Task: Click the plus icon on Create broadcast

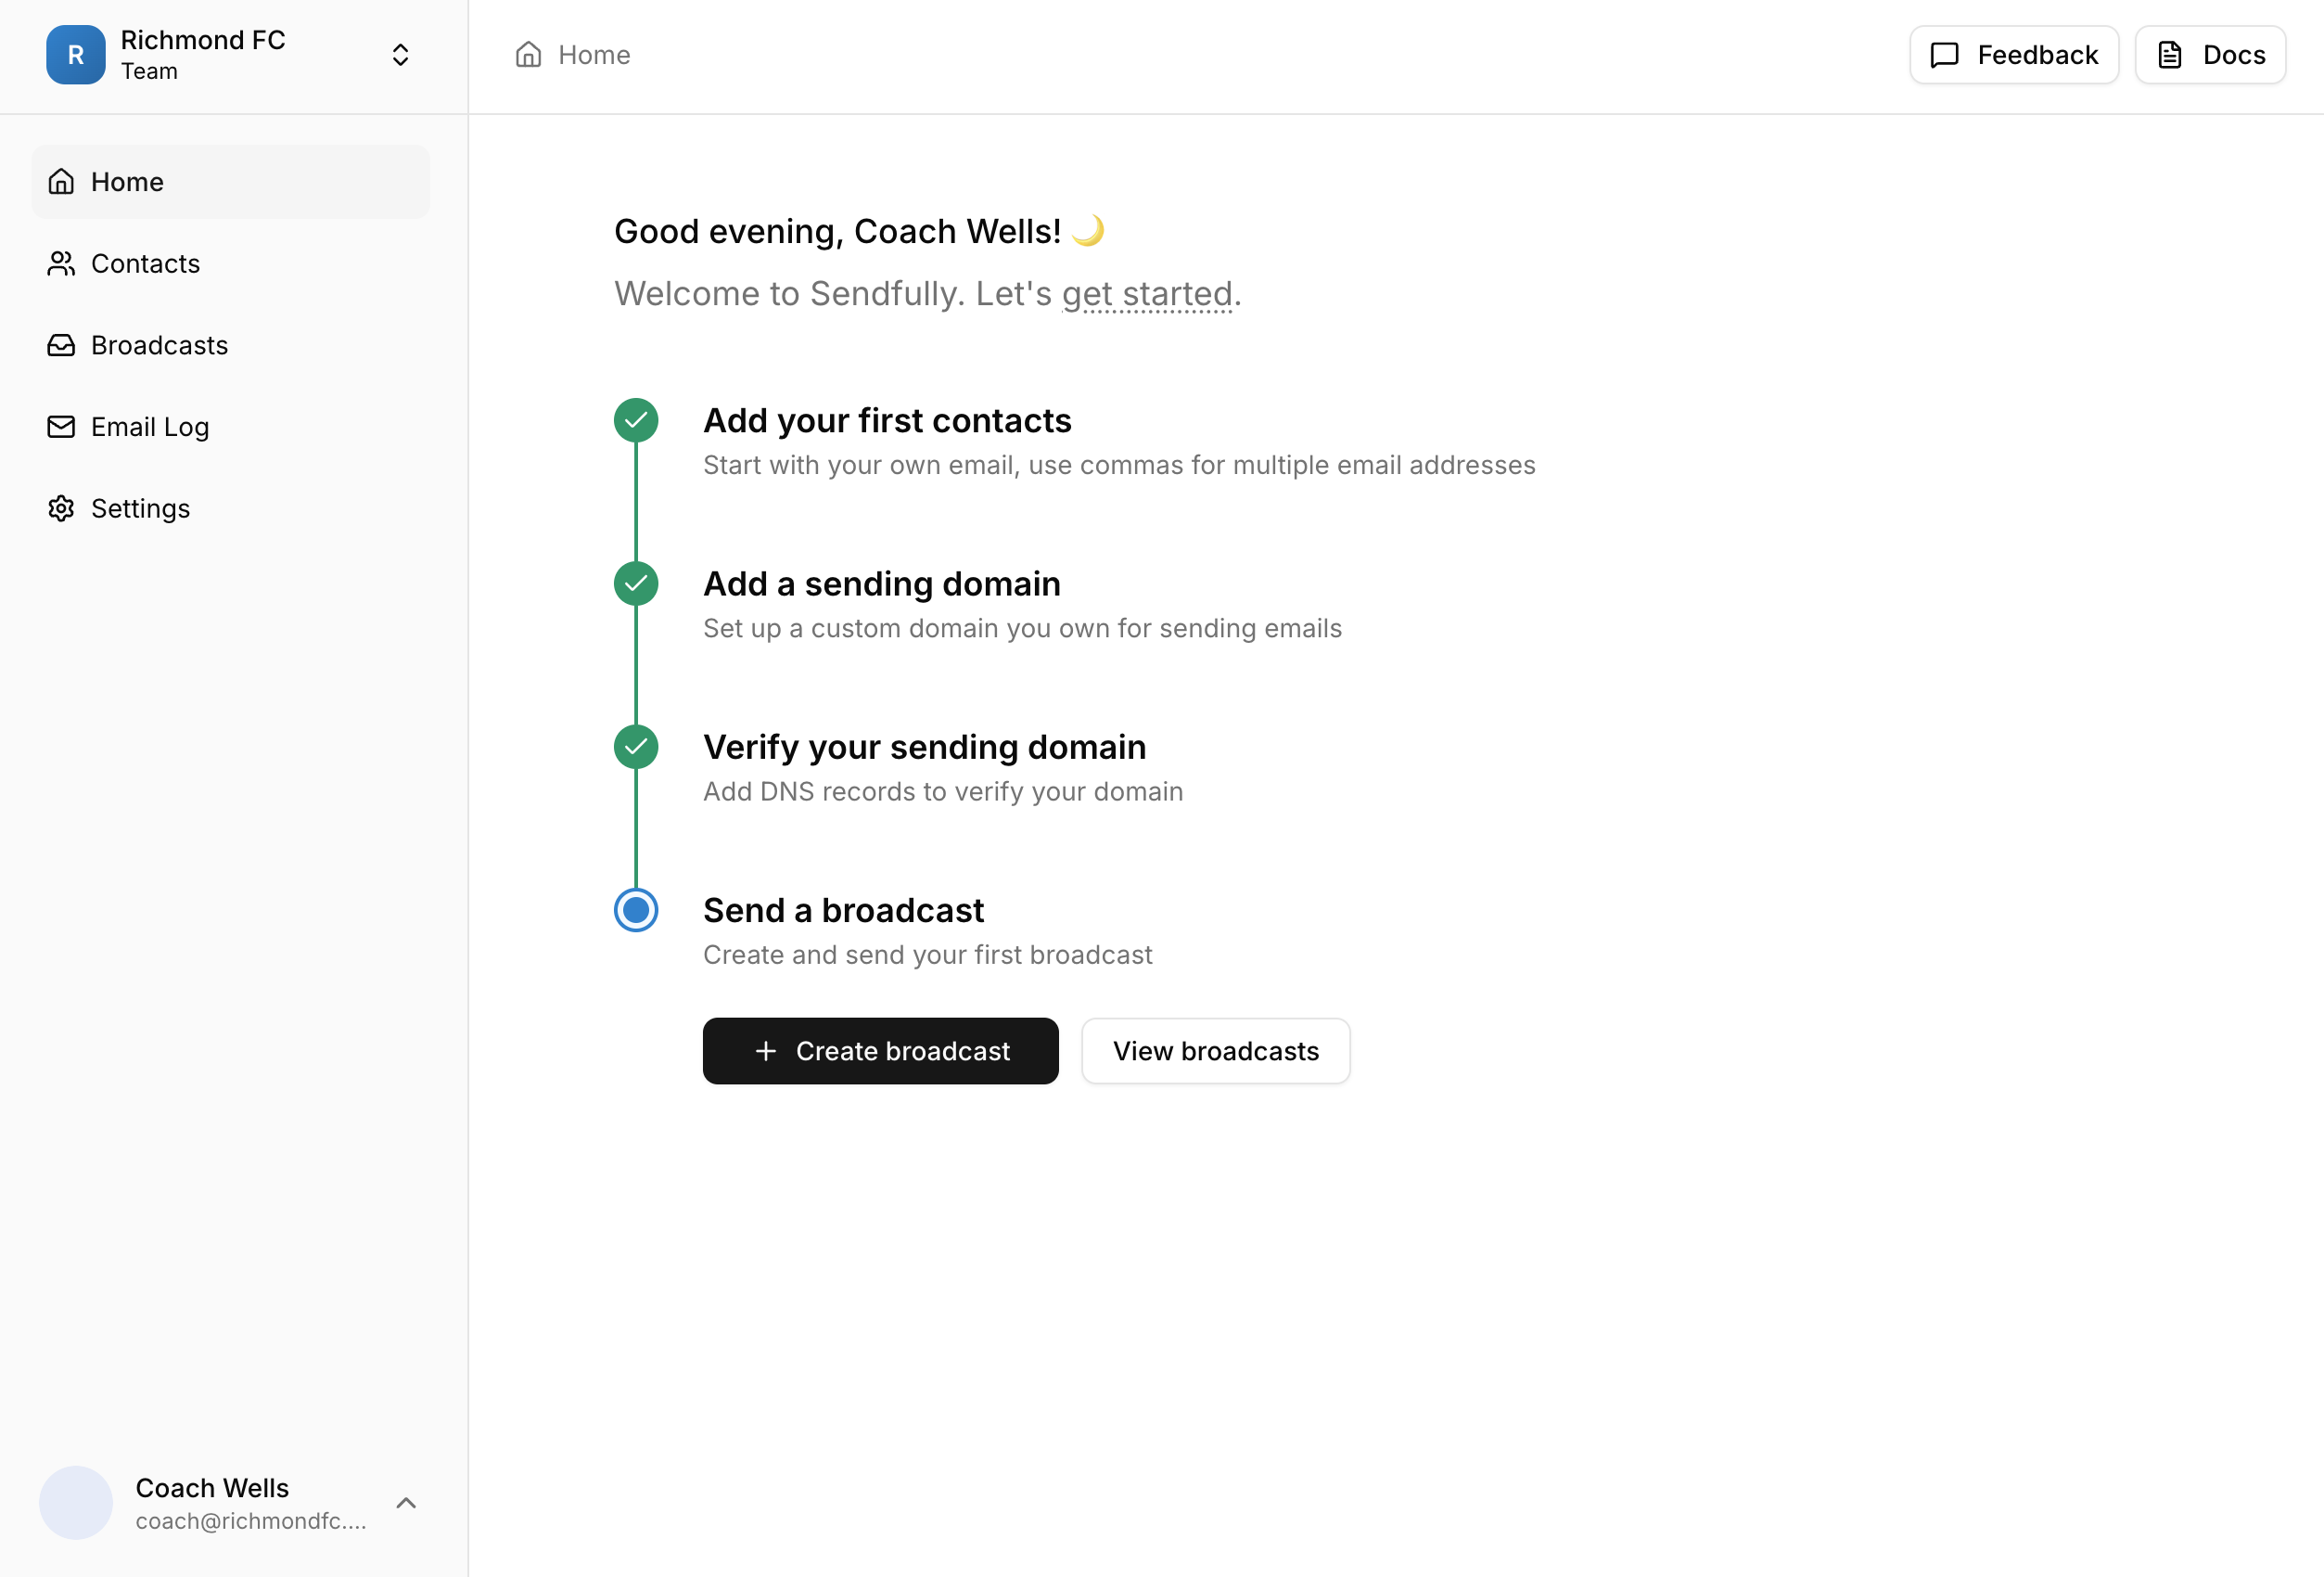Action: click(x=766, y=1051)
